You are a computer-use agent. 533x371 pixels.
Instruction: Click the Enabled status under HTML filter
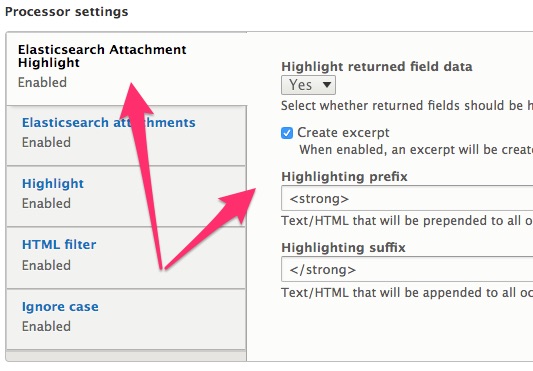pos(46,265)
